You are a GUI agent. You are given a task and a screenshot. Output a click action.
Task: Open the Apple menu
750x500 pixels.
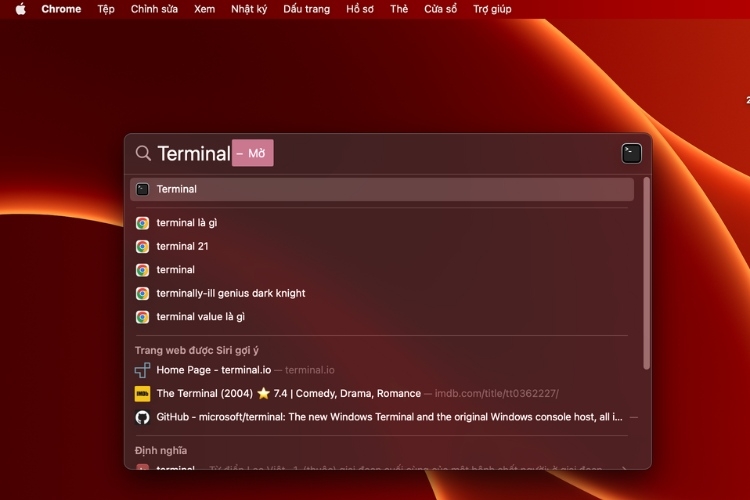[x=21, y=9]
